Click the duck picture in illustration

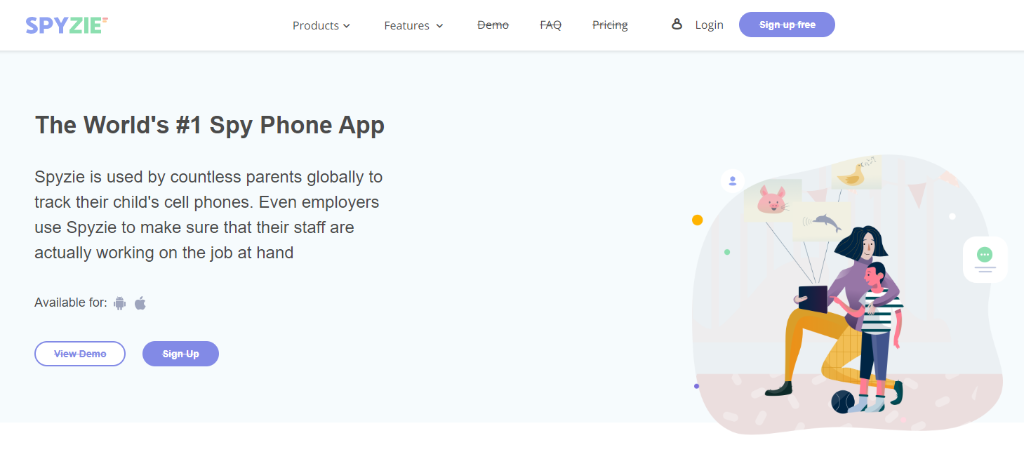(x=856, y=172)
